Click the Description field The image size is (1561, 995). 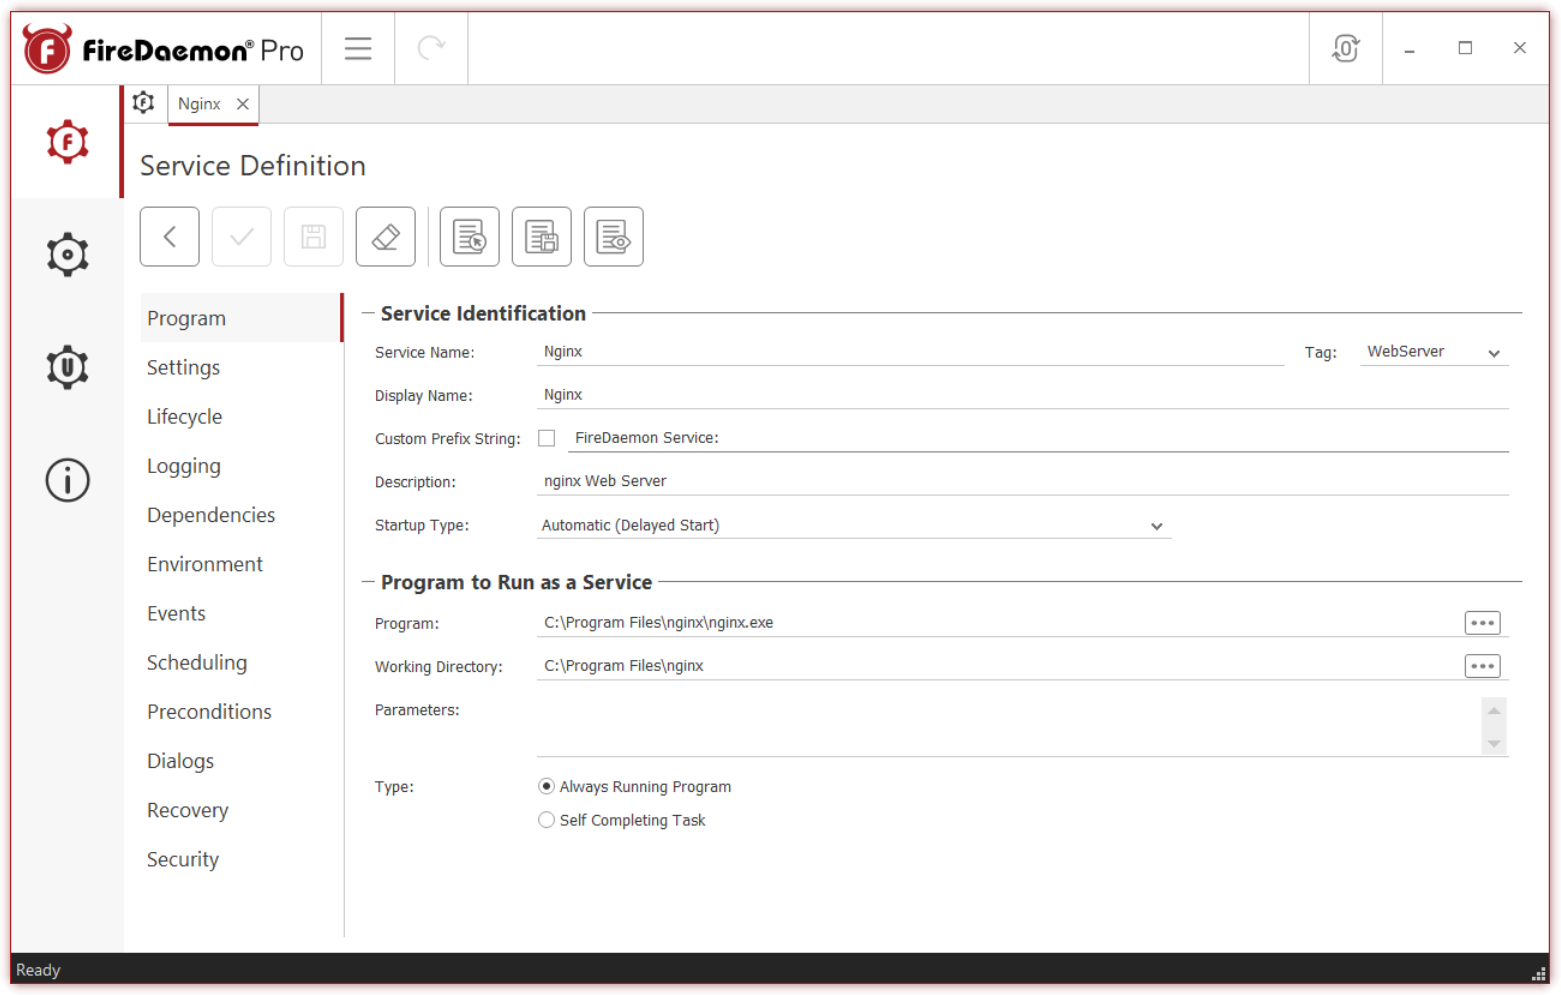1022,481
